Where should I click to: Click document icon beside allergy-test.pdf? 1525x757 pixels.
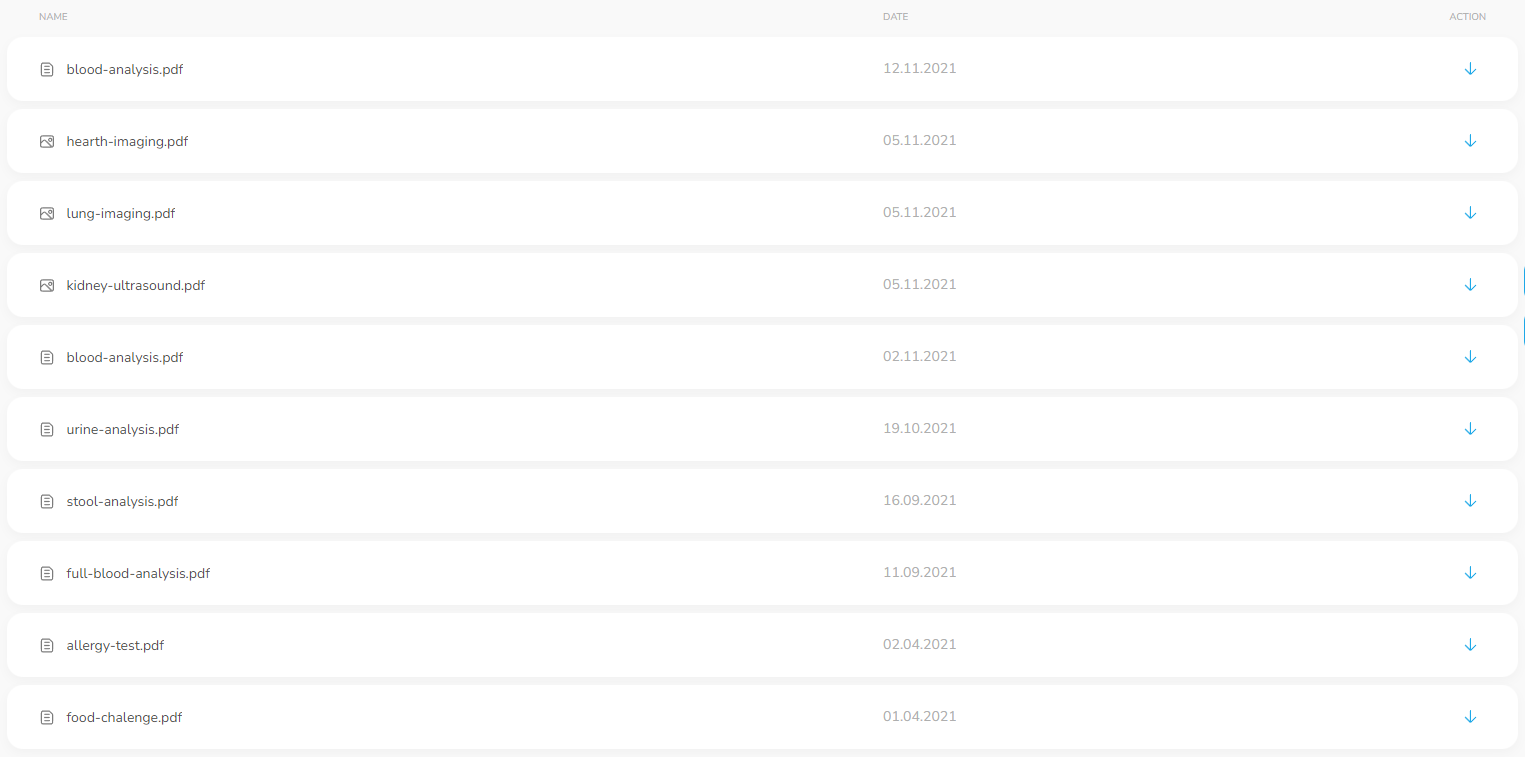[x=47, y=646]
